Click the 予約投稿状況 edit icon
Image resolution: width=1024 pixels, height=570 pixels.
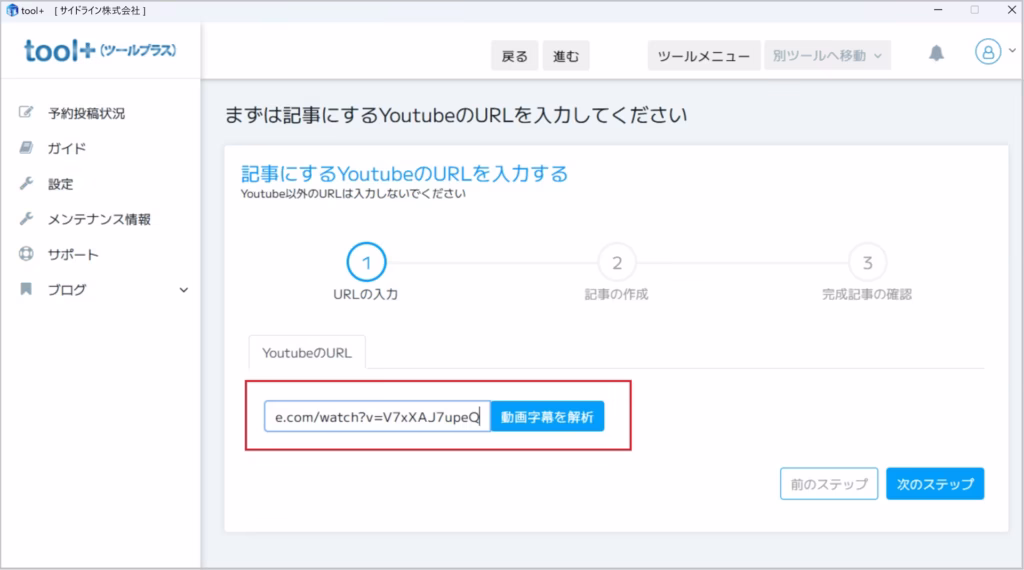click(x=27, y=113)
